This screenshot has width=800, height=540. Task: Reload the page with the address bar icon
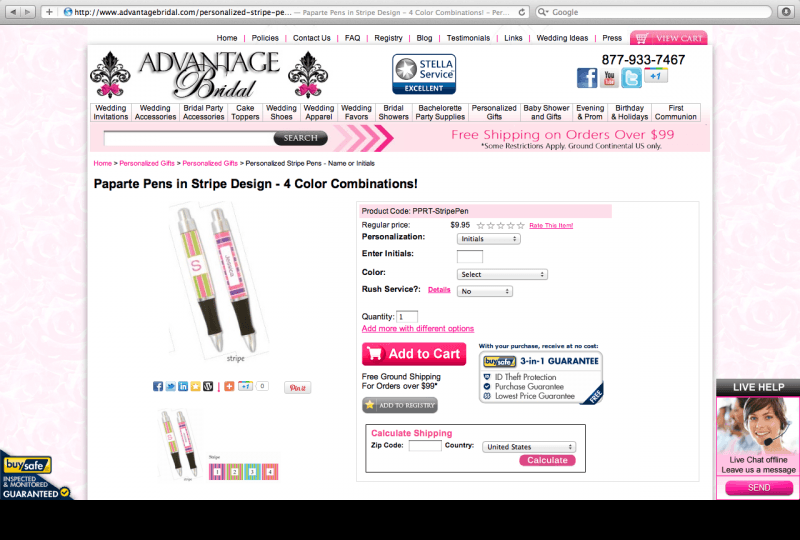[x=521, y=12]
